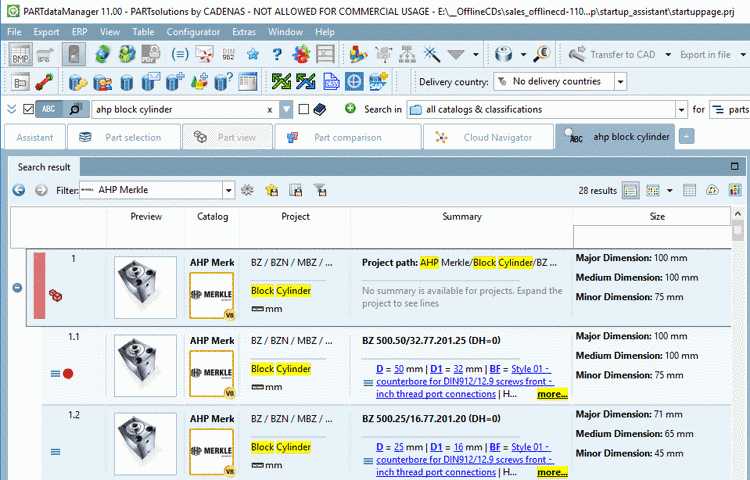This screenshot has width=750, height=480.
Task: Click the BMP export icon
Action: click(x=21, y=55)
